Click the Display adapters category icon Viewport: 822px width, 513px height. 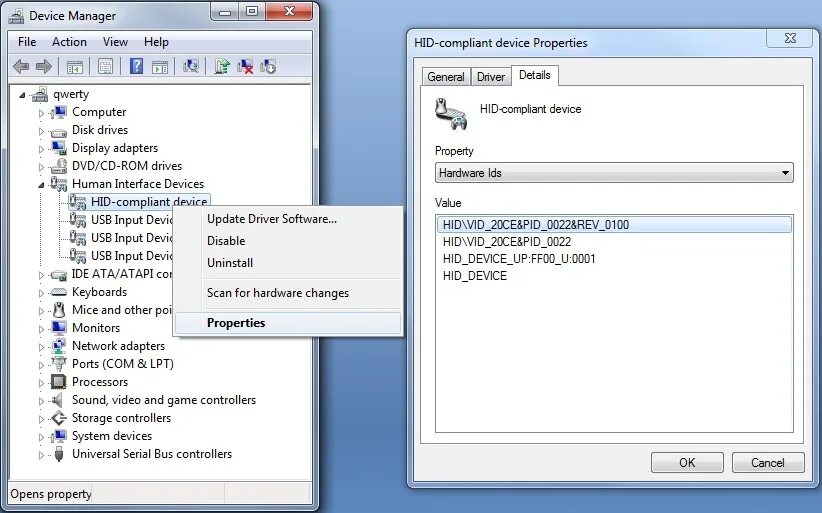click(x=59, y=148)
